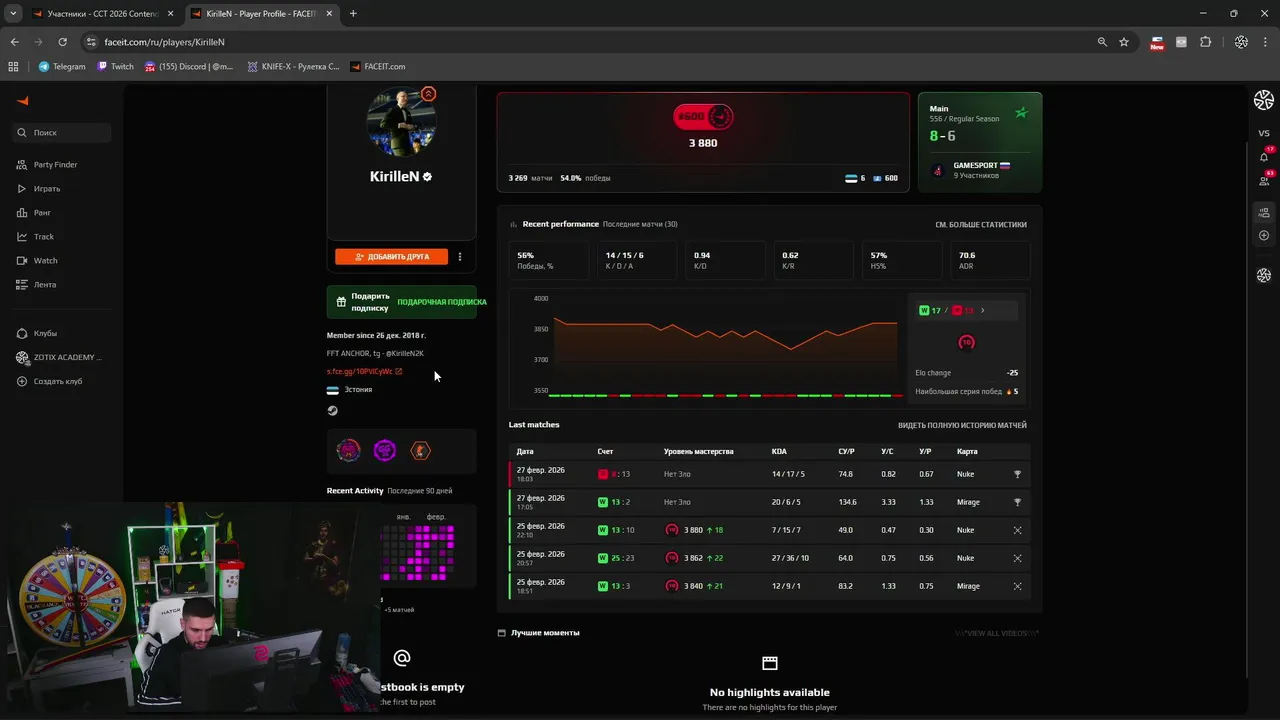
Task: Click the FACEIT logo in the sidebar
Action: [22, 100]
